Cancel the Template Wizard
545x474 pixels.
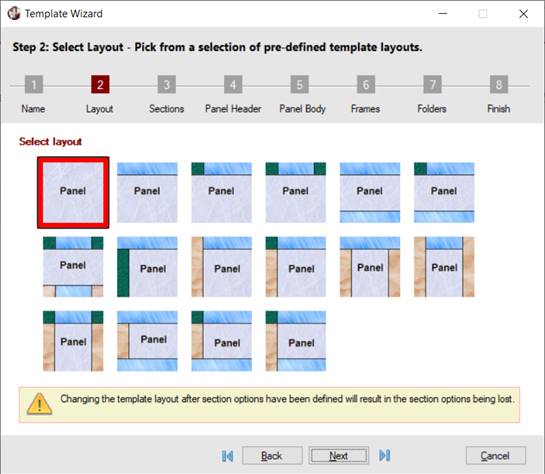[496, 456]
